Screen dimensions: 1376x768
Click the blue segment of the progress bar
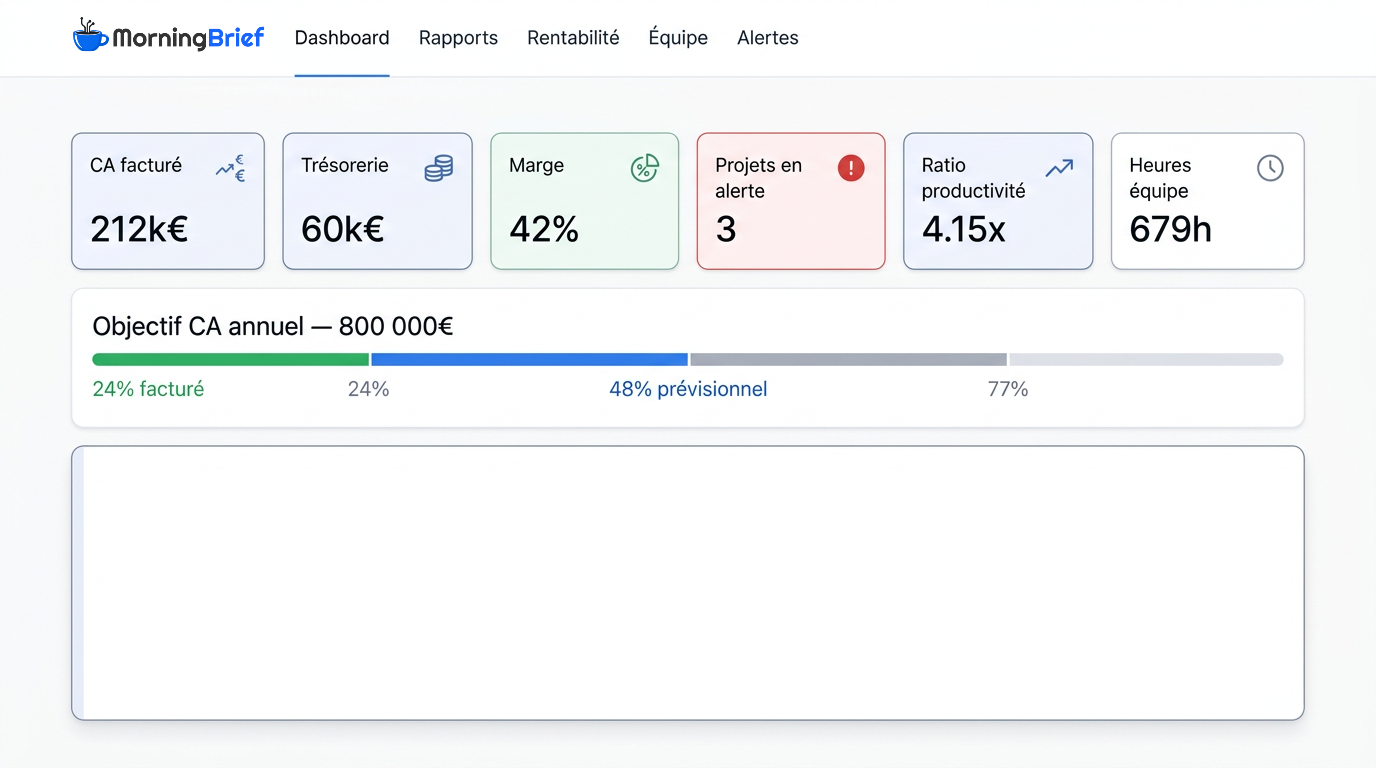[x=529, y=359]
